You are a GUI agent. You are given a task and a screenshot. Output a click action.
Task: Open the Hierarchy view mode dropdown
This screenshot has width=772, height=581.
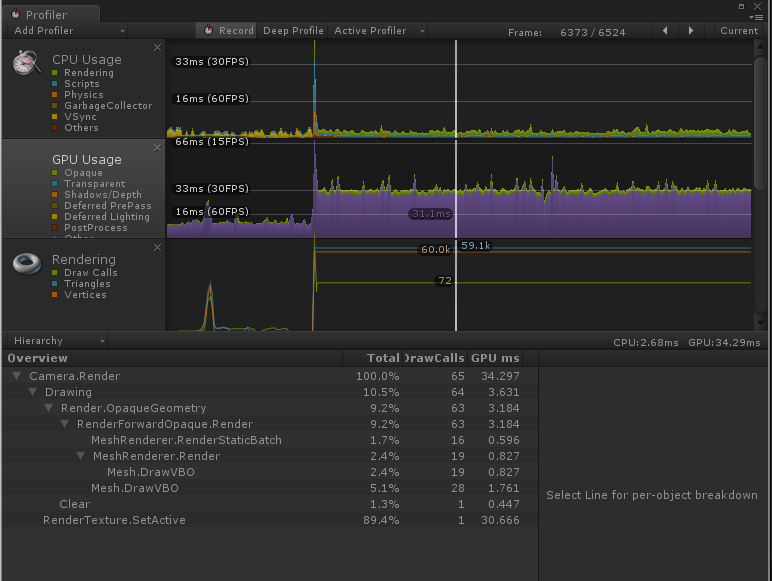57,341
